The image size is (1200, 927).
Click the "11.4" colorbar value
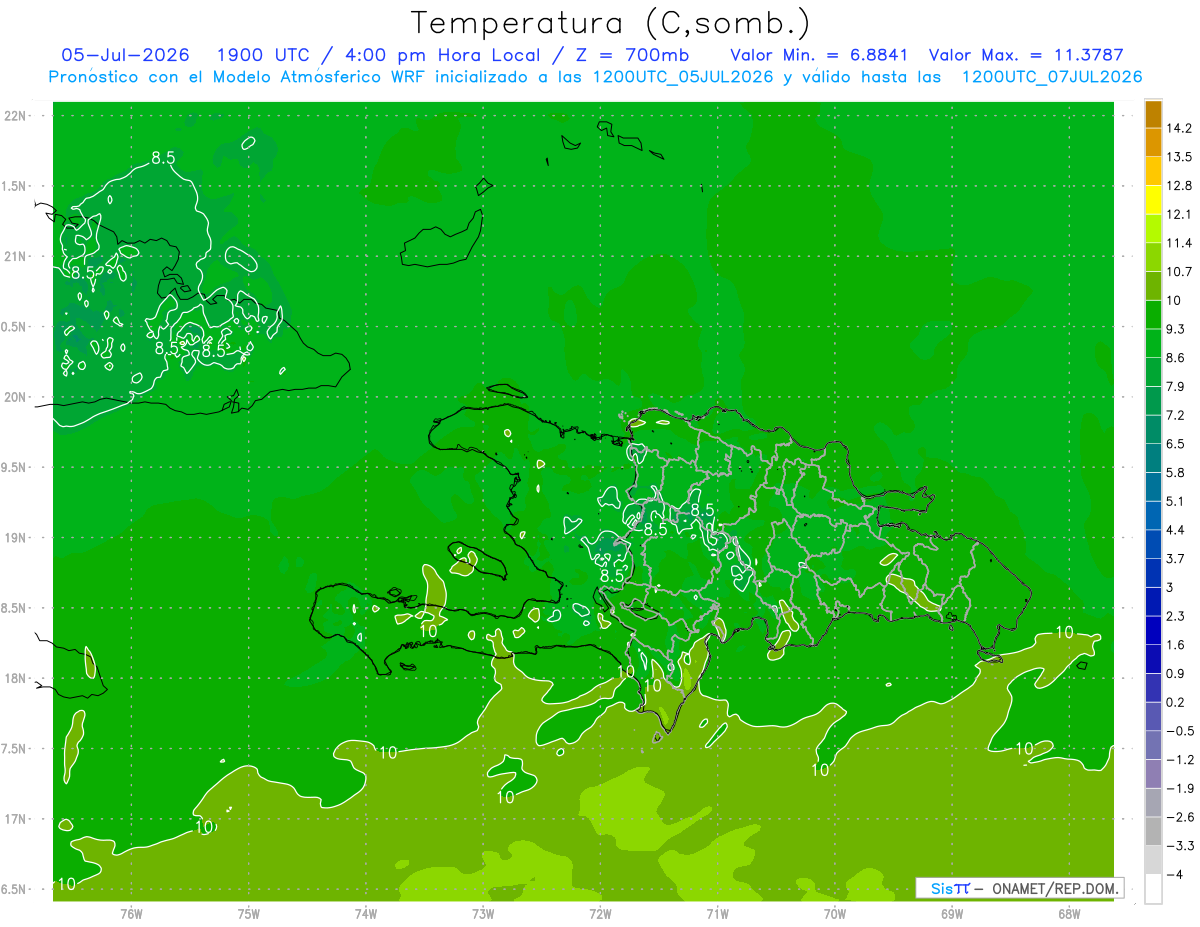point(1179,243)
